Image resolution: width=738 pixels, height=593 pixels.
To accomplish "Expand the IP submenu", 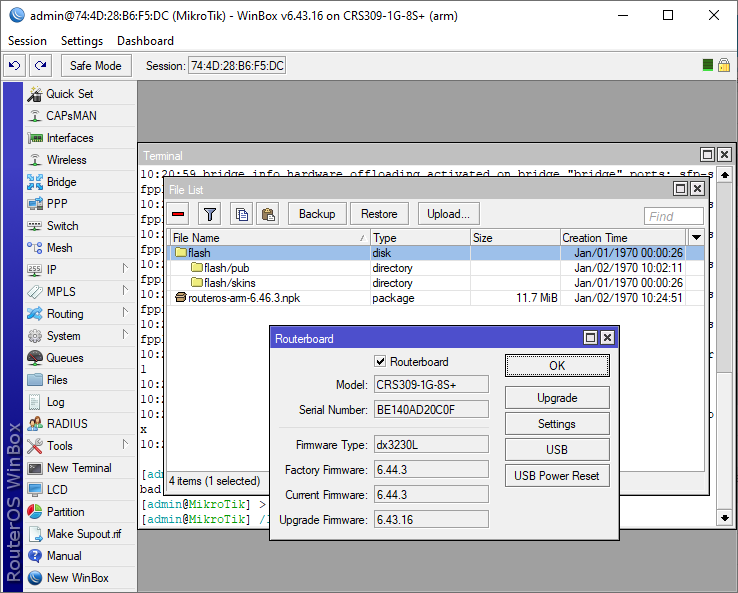I will click(x=125, y=269).
